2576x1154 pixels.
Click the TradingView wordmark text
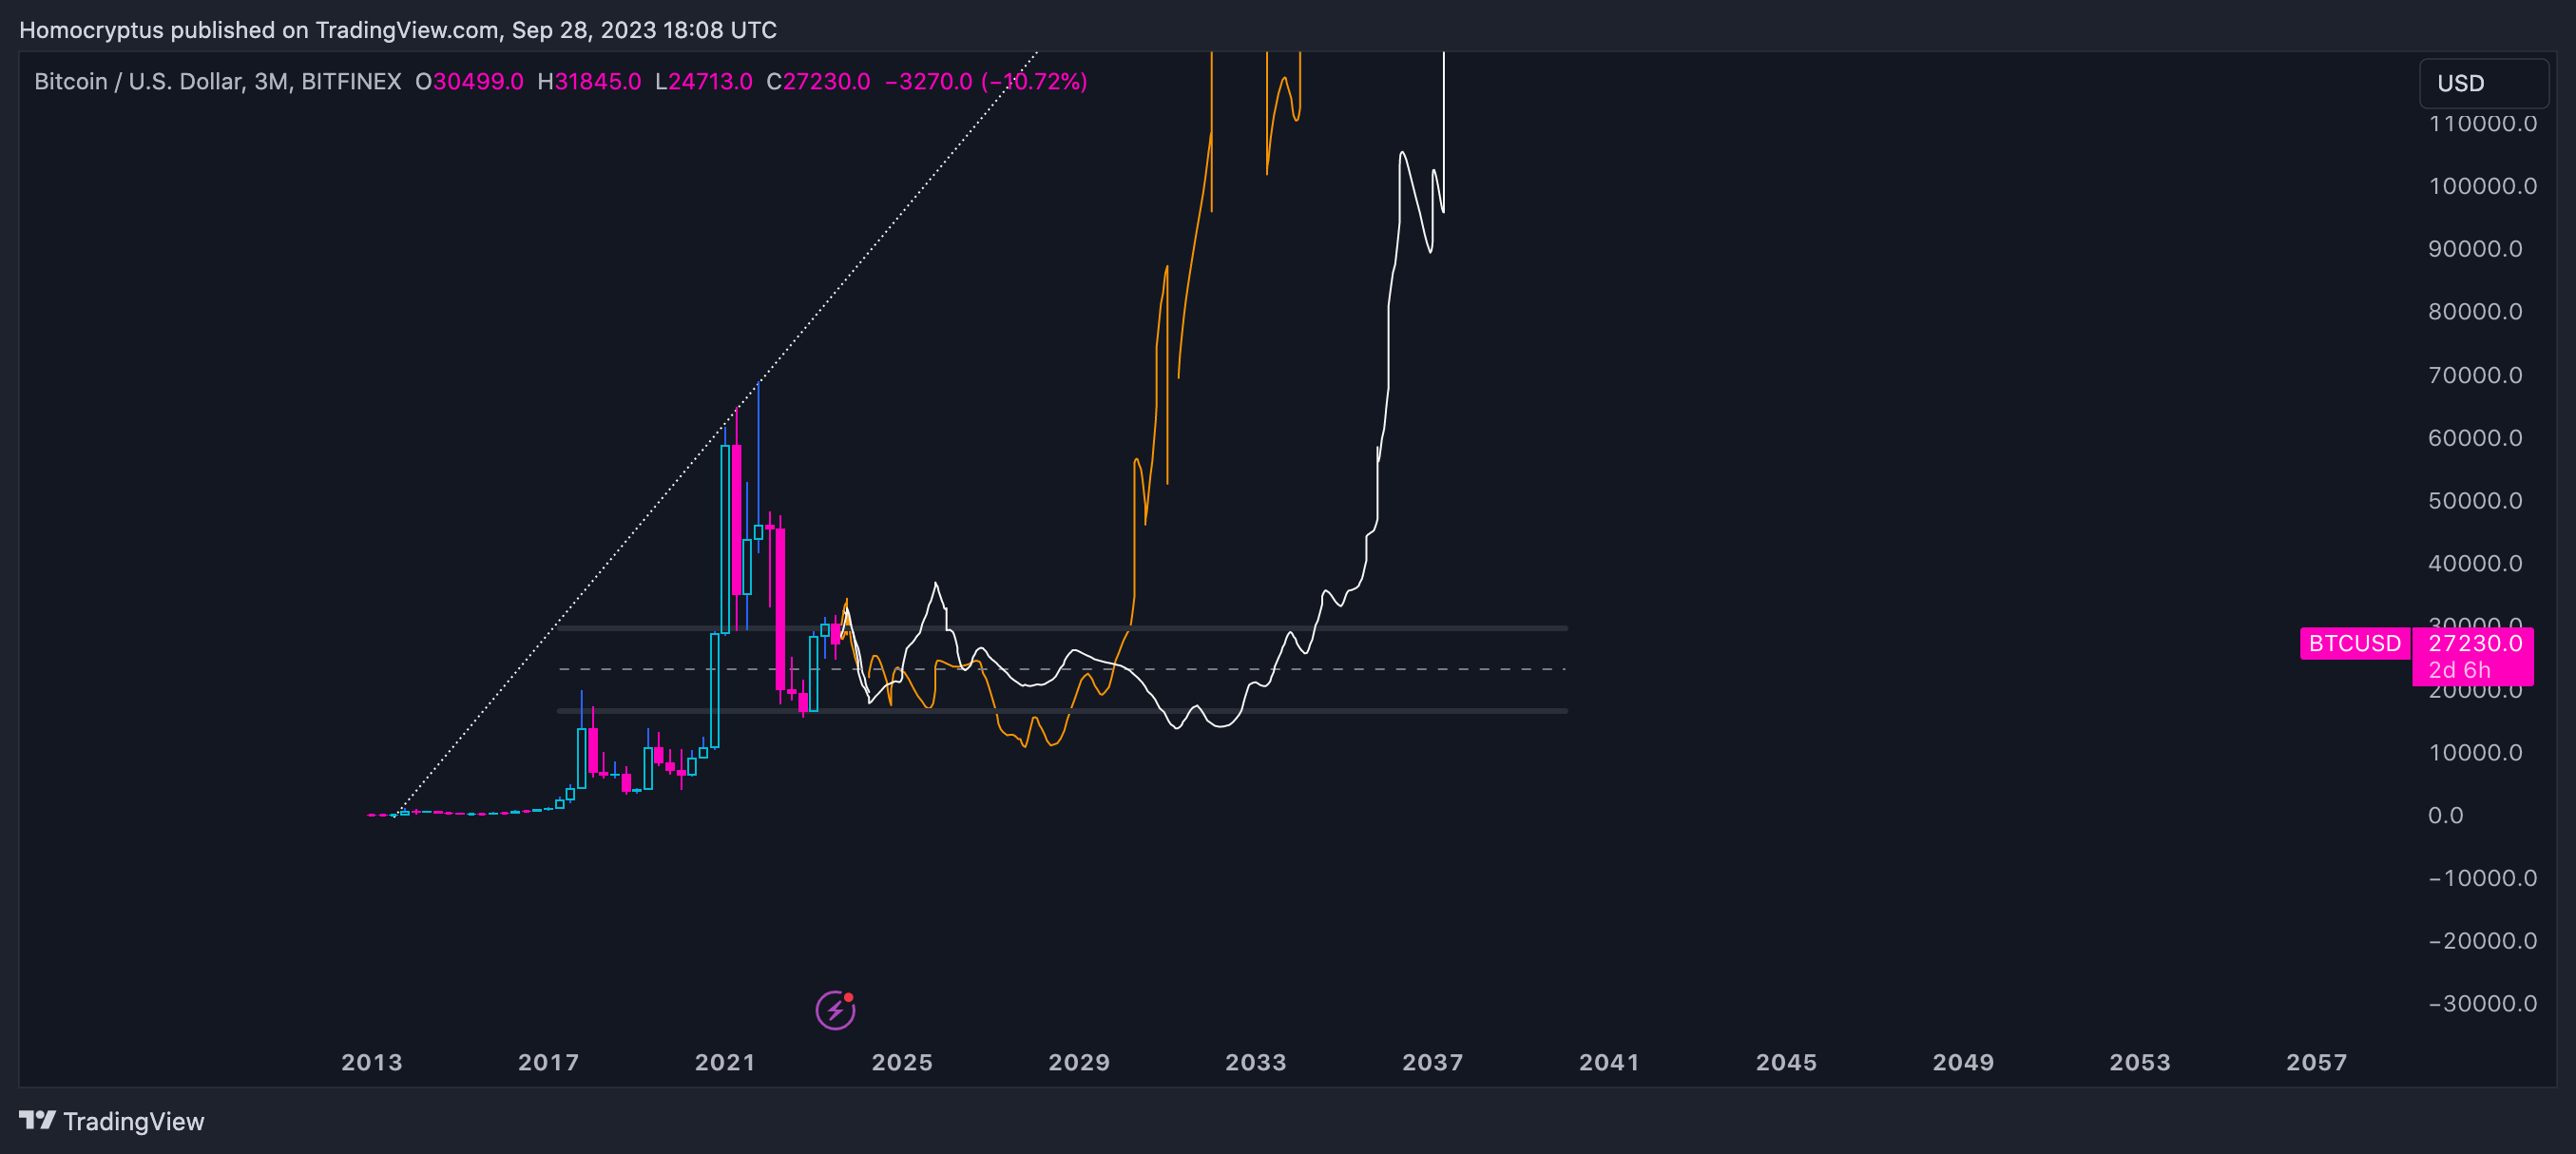click(134, 1121)
